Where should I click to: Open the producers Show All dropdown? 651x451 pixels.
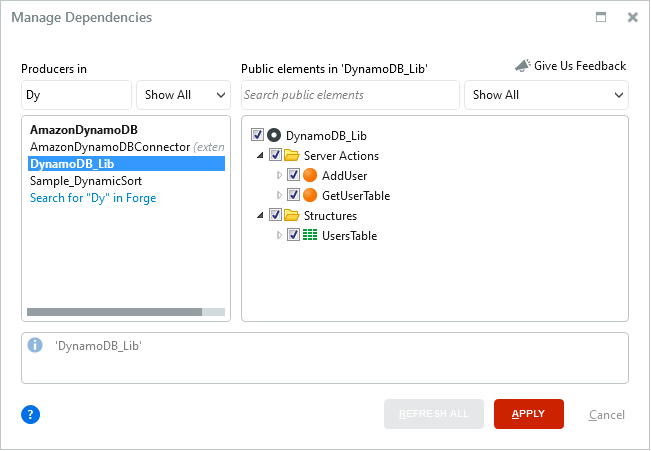[184, 95]
